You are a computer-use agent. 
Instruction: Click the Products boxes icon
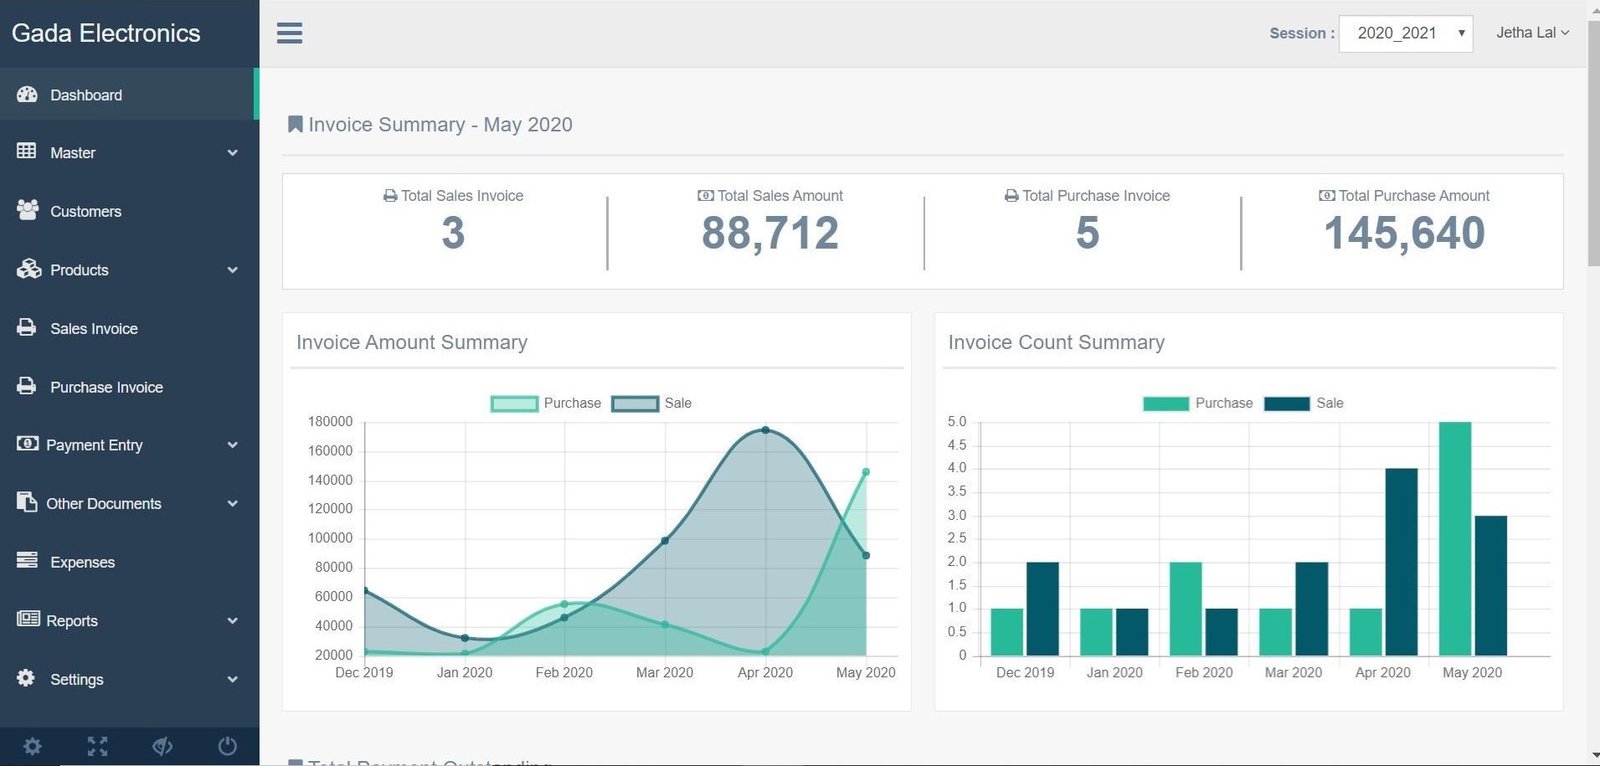pos(29,269)
